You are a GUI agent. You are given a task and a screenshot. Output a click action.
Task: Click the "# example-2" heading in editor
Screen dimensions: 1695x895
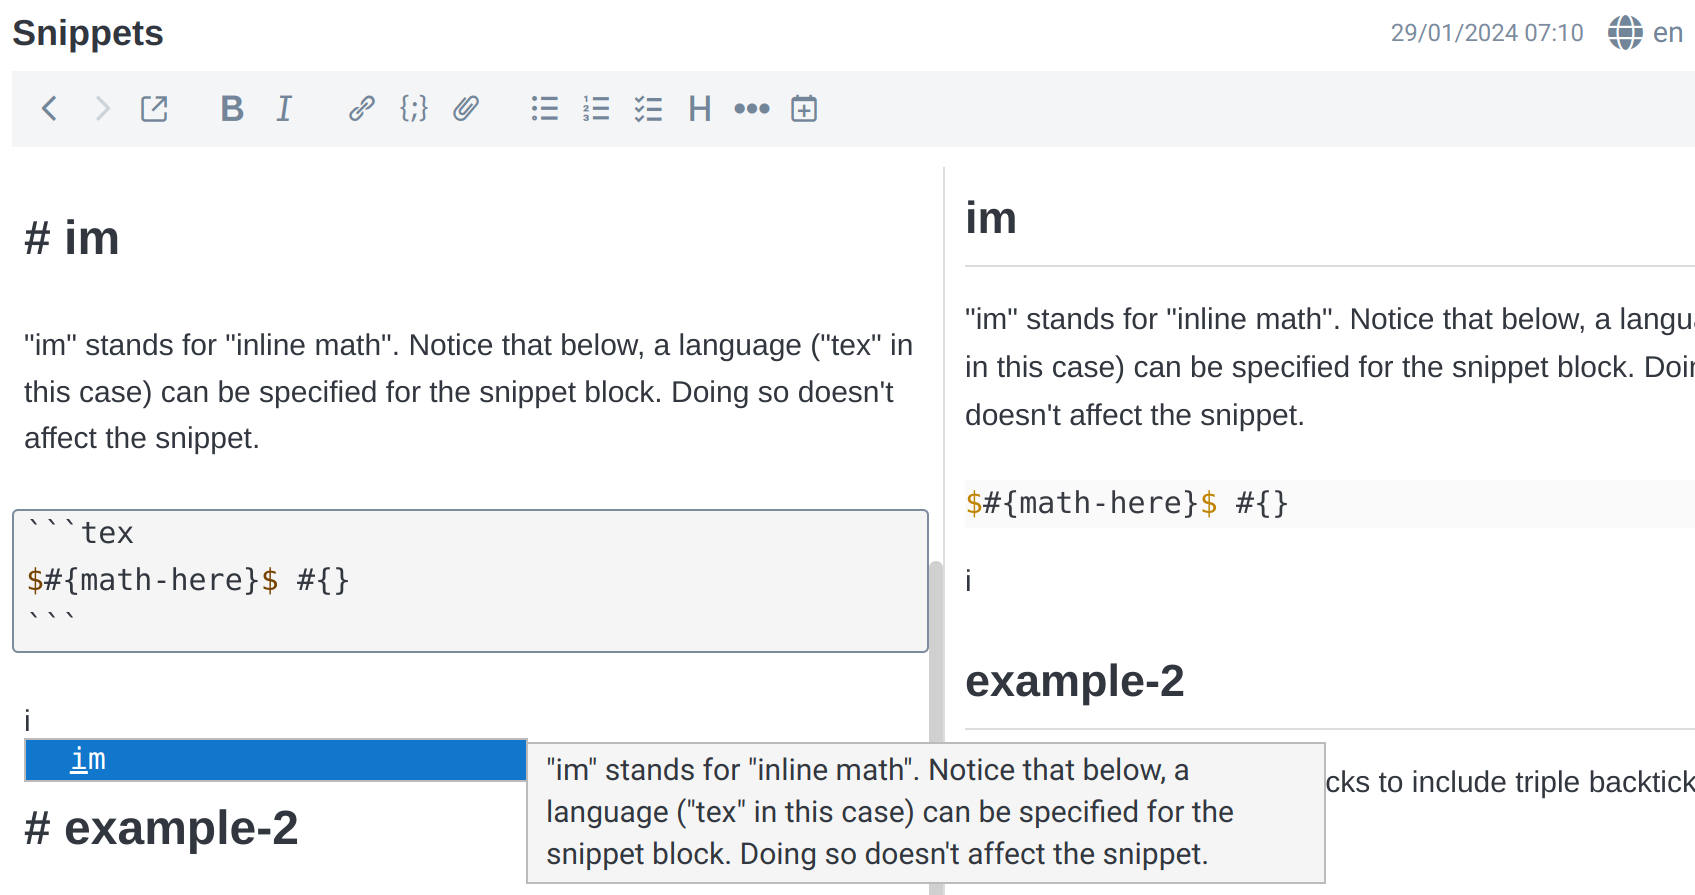[x=161, y=828]
